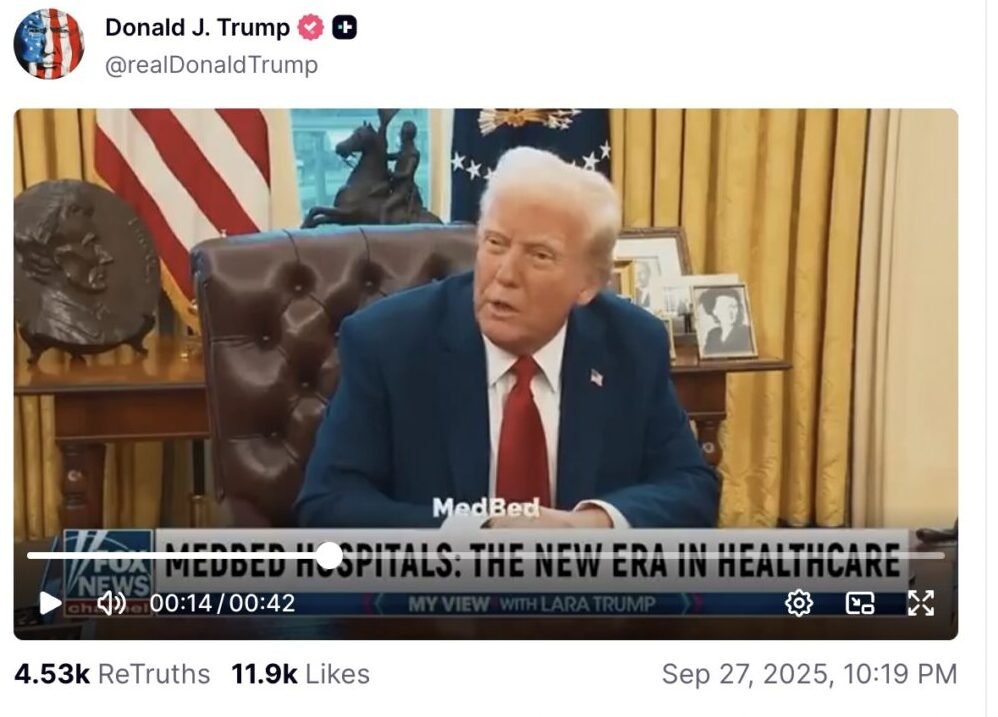Open Donald J. Trump display name
The image size is (998, 717).
(197, 27)
